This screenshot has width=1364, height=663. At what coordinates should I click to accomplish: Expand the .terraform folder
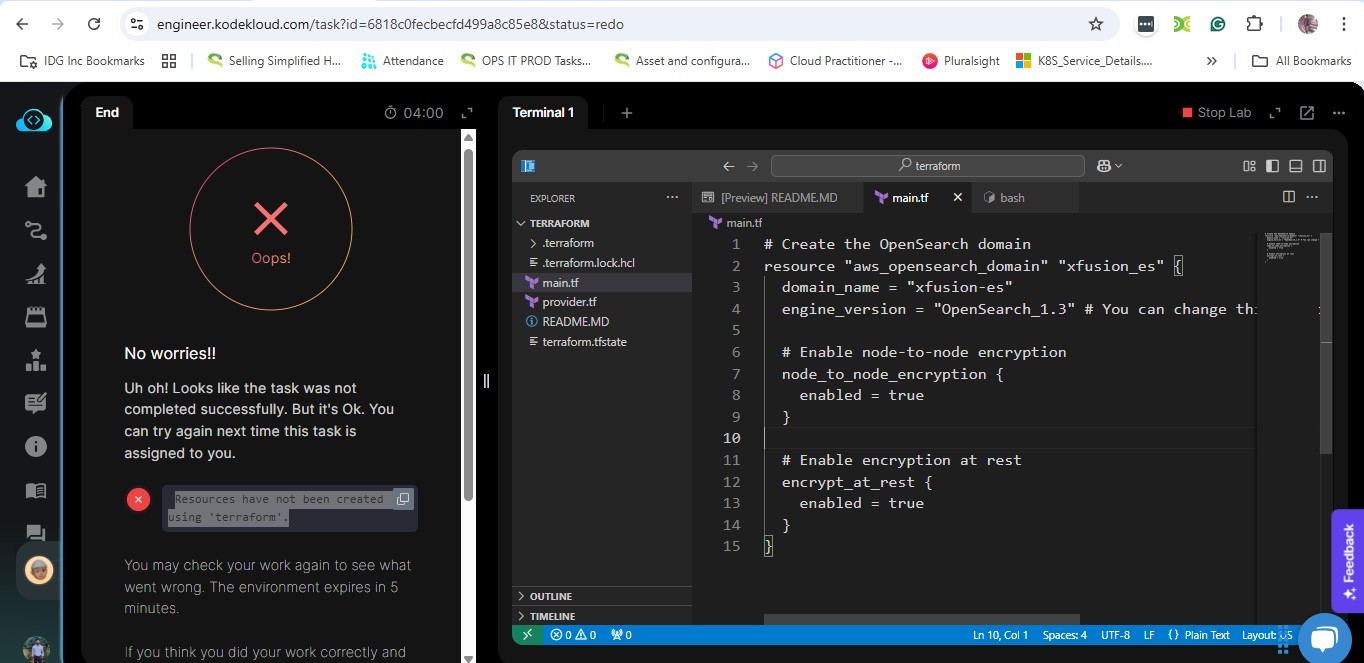point(567,243)
